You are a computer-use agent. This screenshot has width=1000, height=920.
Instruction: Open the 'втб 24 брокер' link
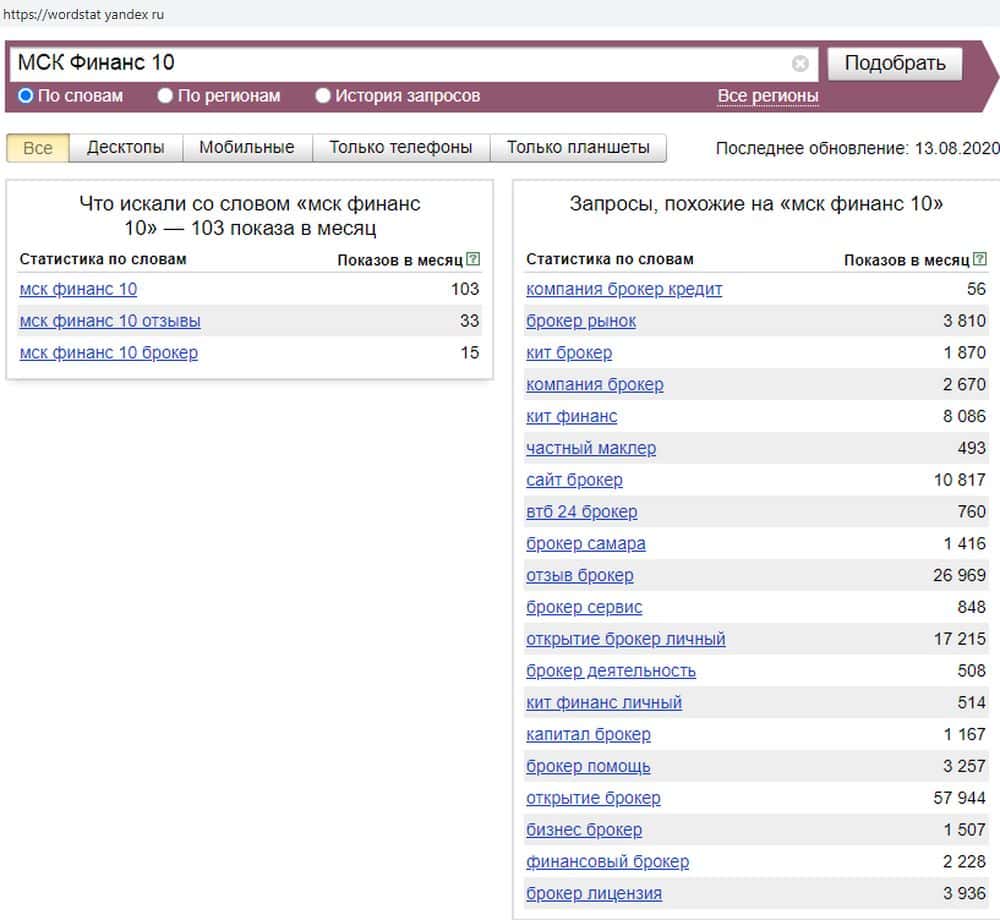coord(581,512)
